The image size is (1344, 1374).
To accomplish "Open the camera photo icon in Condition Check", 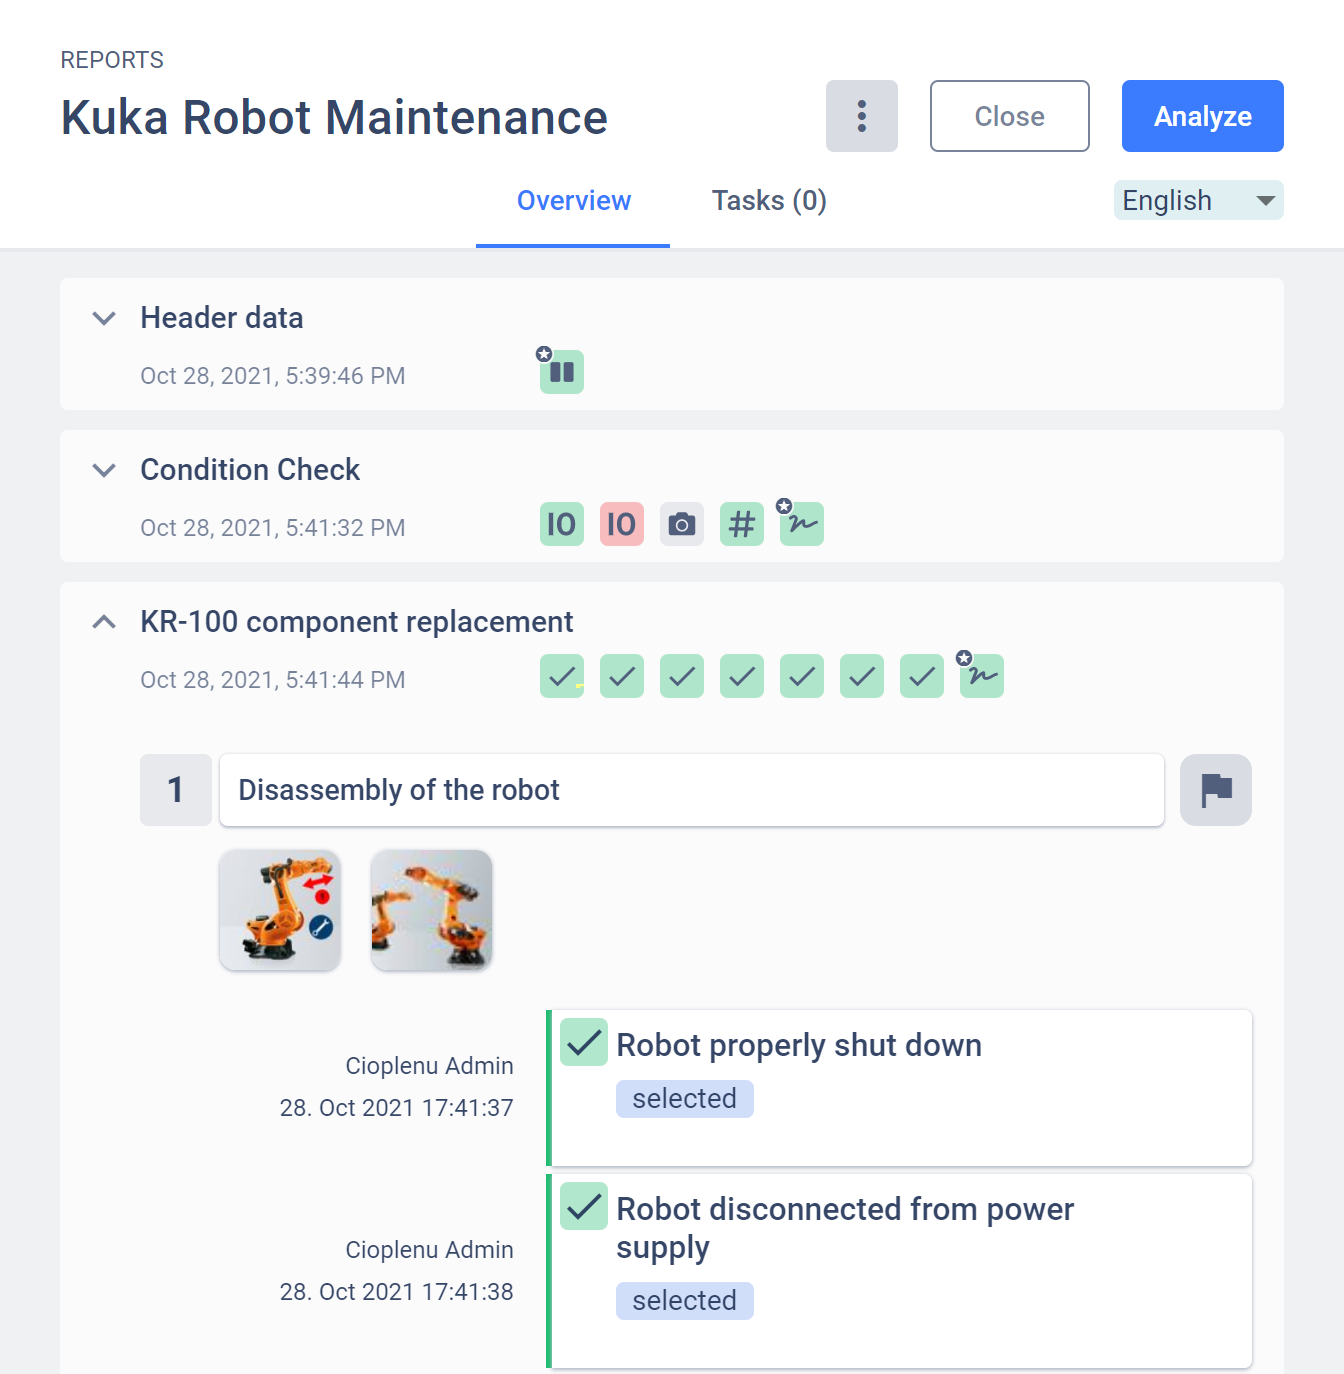I will click(x=681, y=523).
